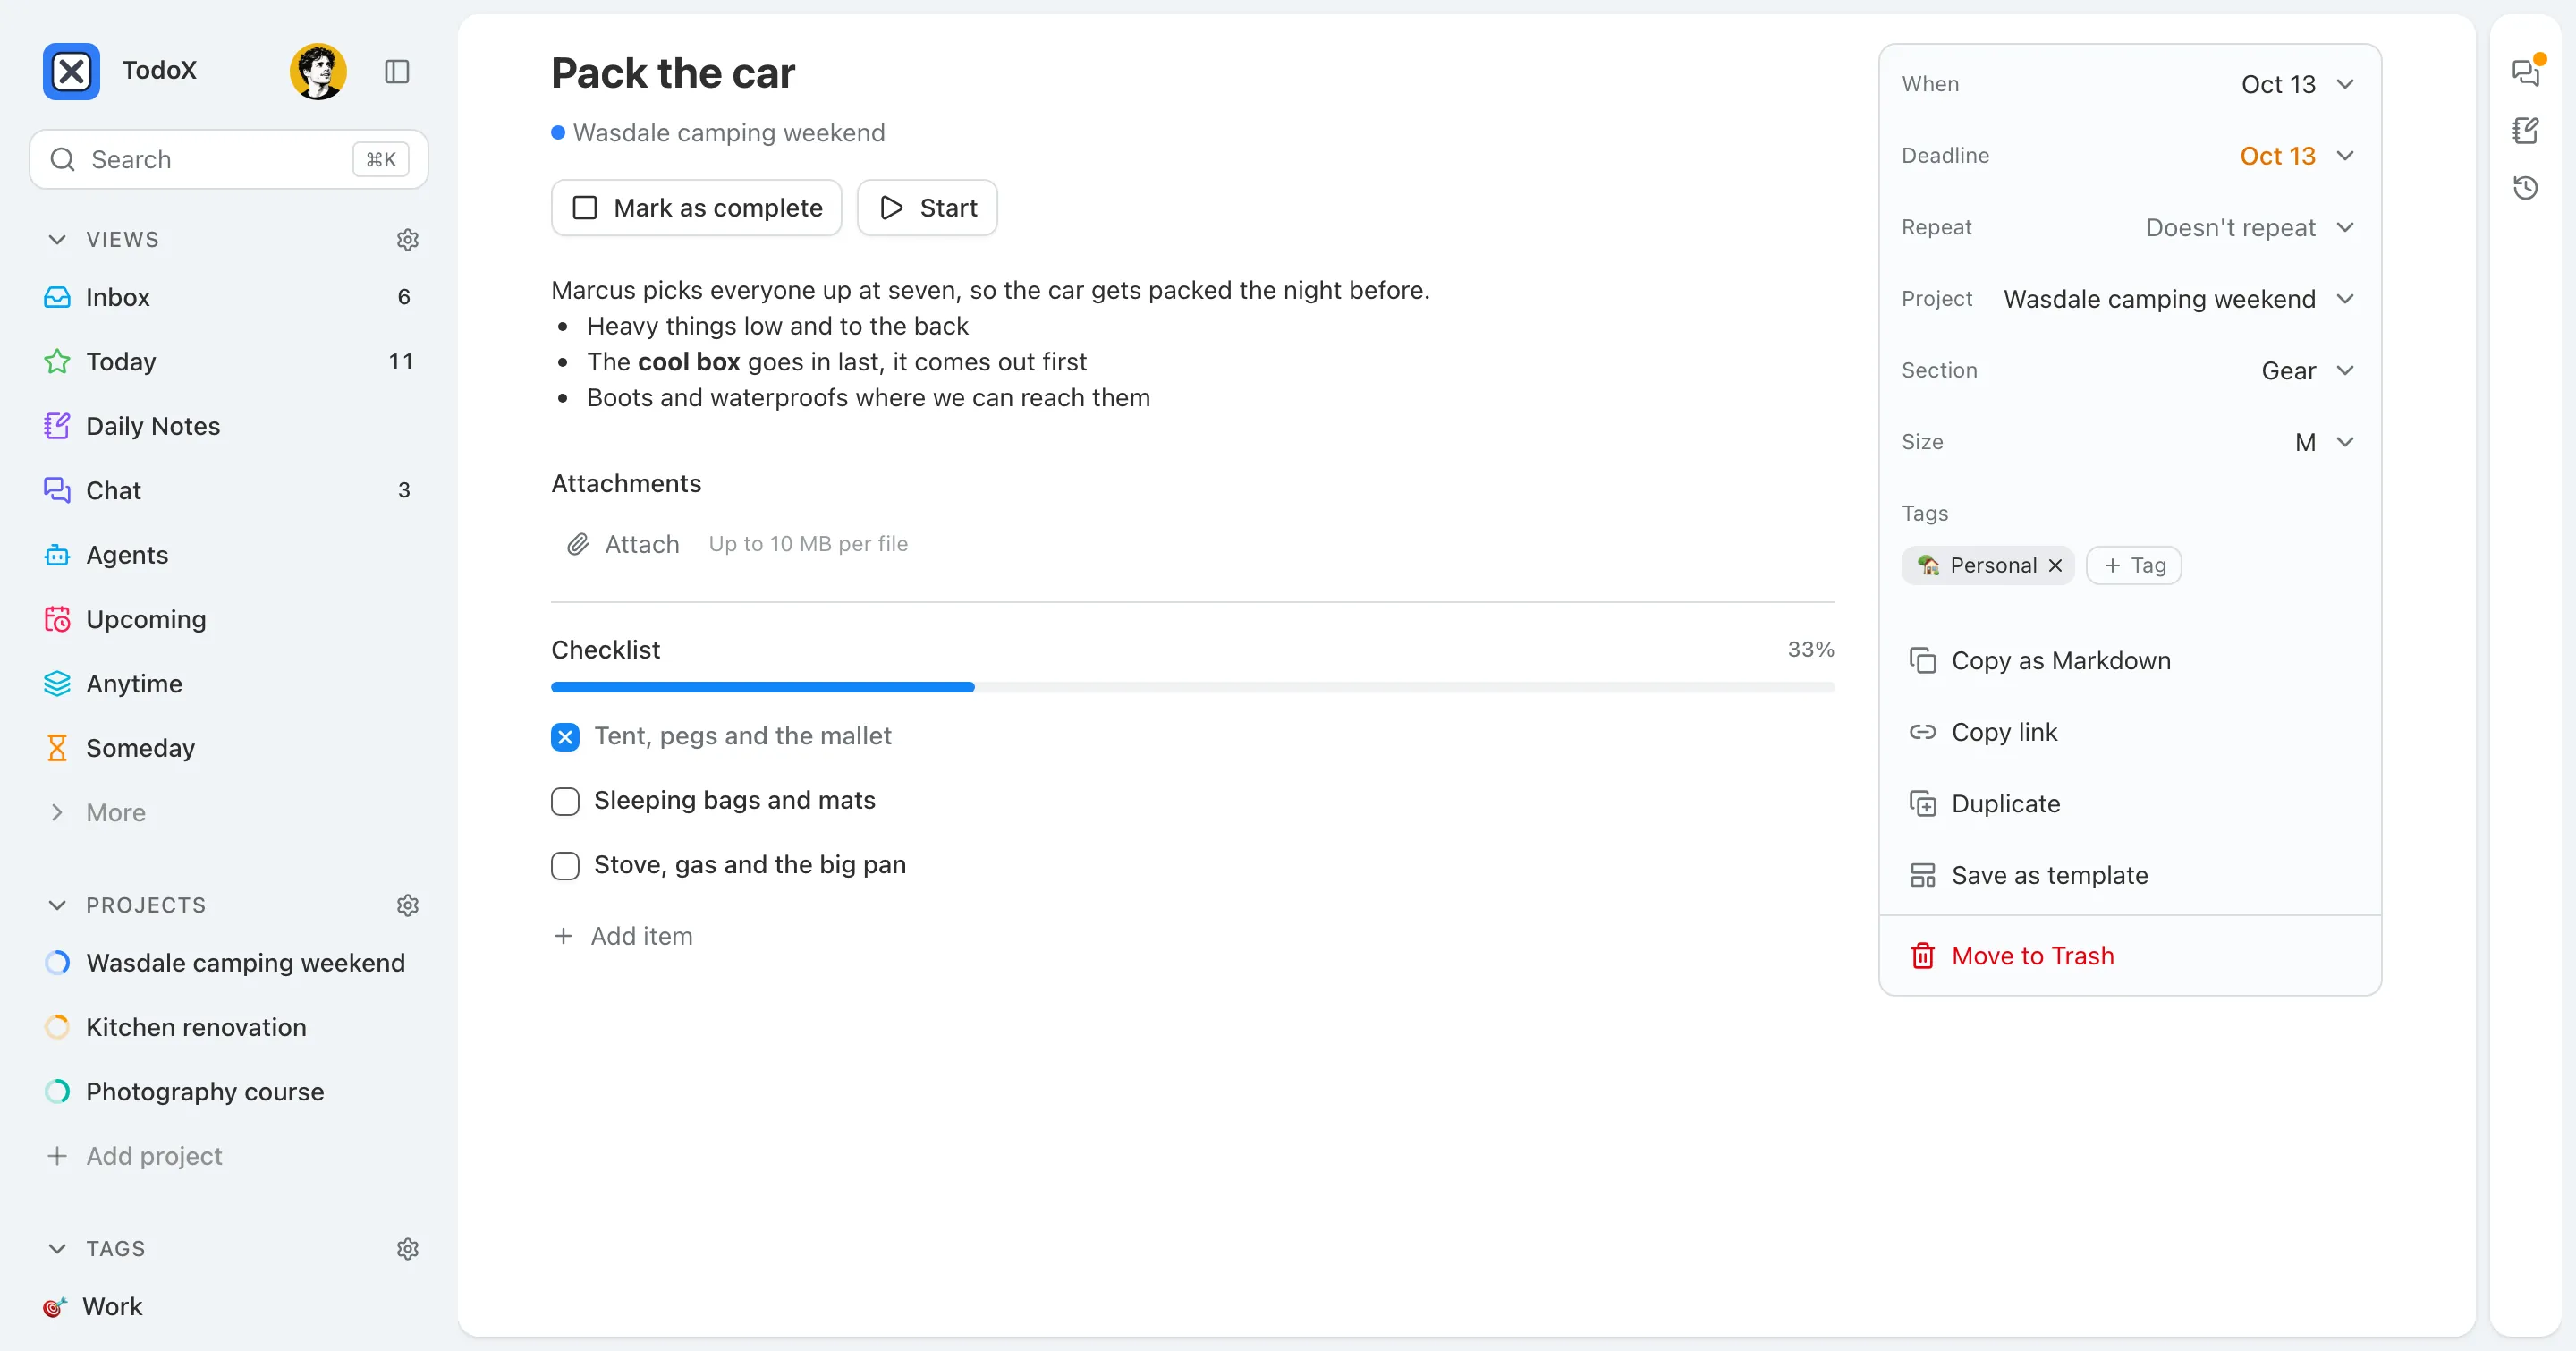Screen dimensions: 2576x1351
Task: Collapse the Views section chevron
Action: tap(57, 240)
